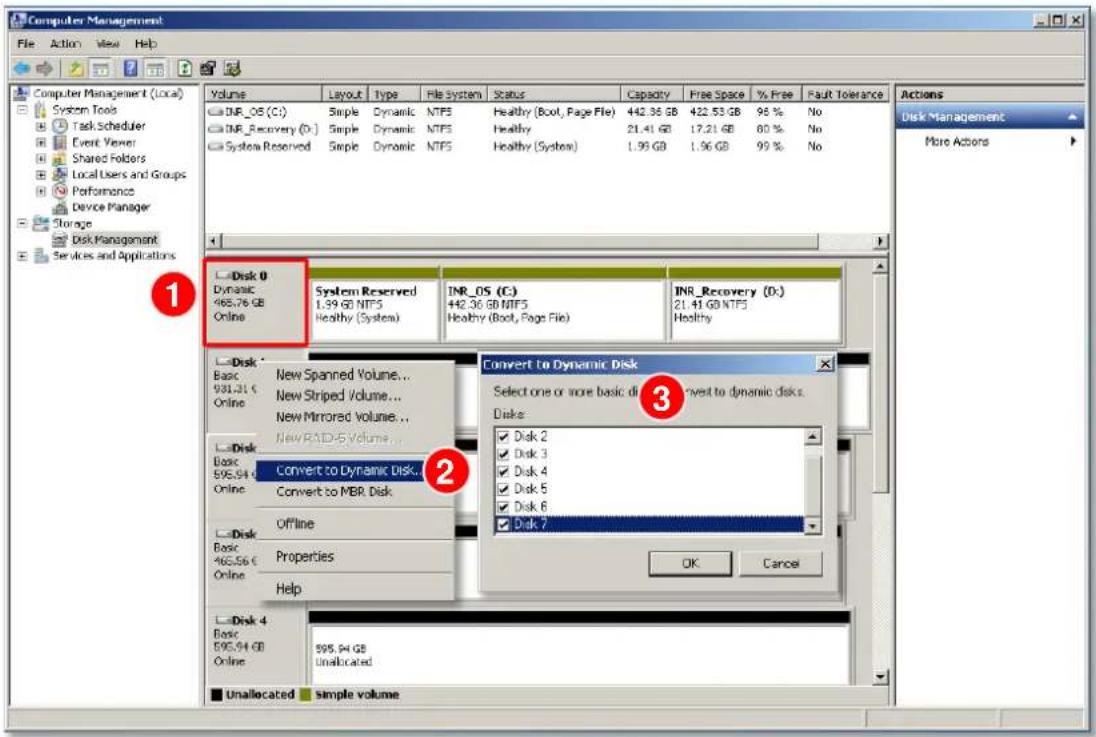Click the blue Back arrow toolbar icon
Screen dimensions: 1096x737
coord(22,69)
